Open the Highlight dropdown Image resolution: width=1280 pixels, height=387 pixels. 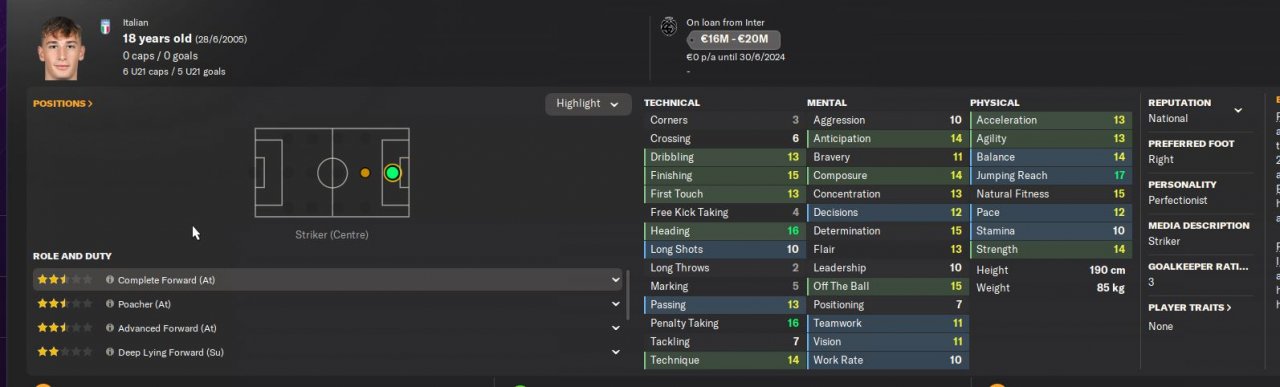(x=588, y=103)
